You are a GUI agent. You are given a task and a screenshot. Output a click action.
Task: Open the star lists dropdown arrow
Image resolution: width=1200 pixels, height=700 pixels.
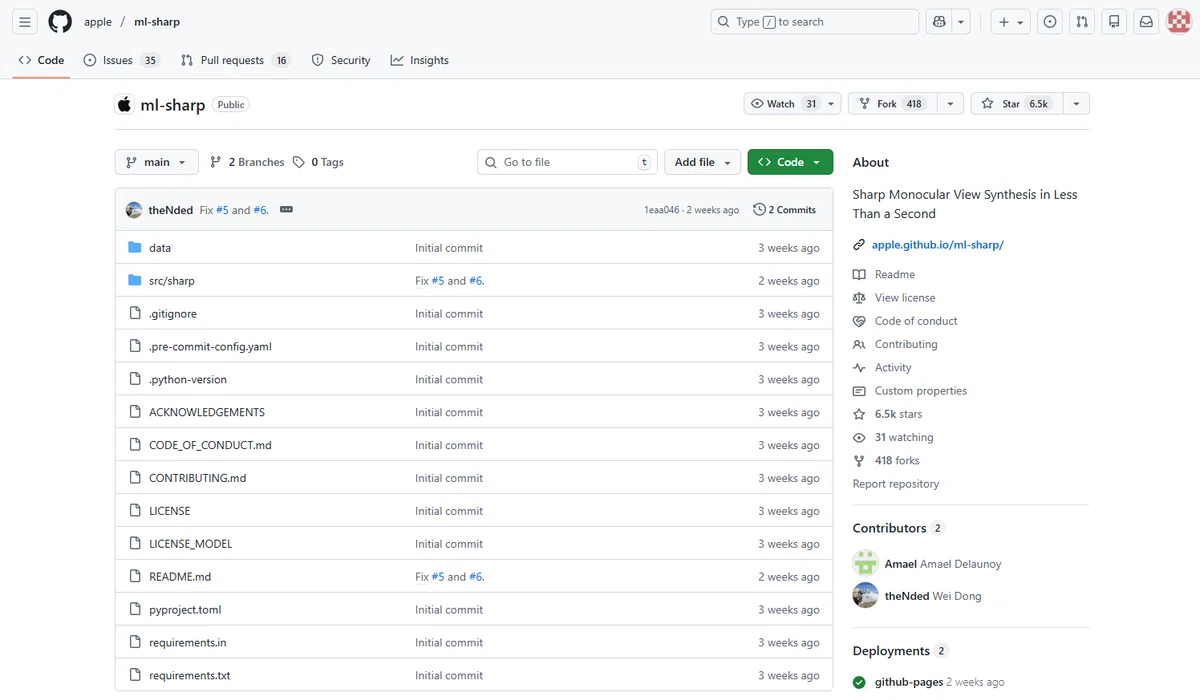pos(1076,104)
